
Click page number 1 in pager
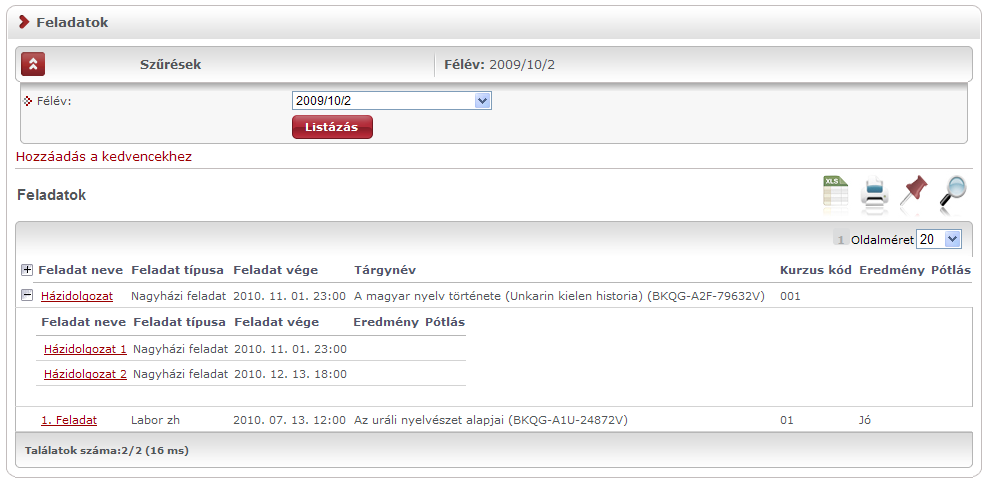tap(841, 240)
